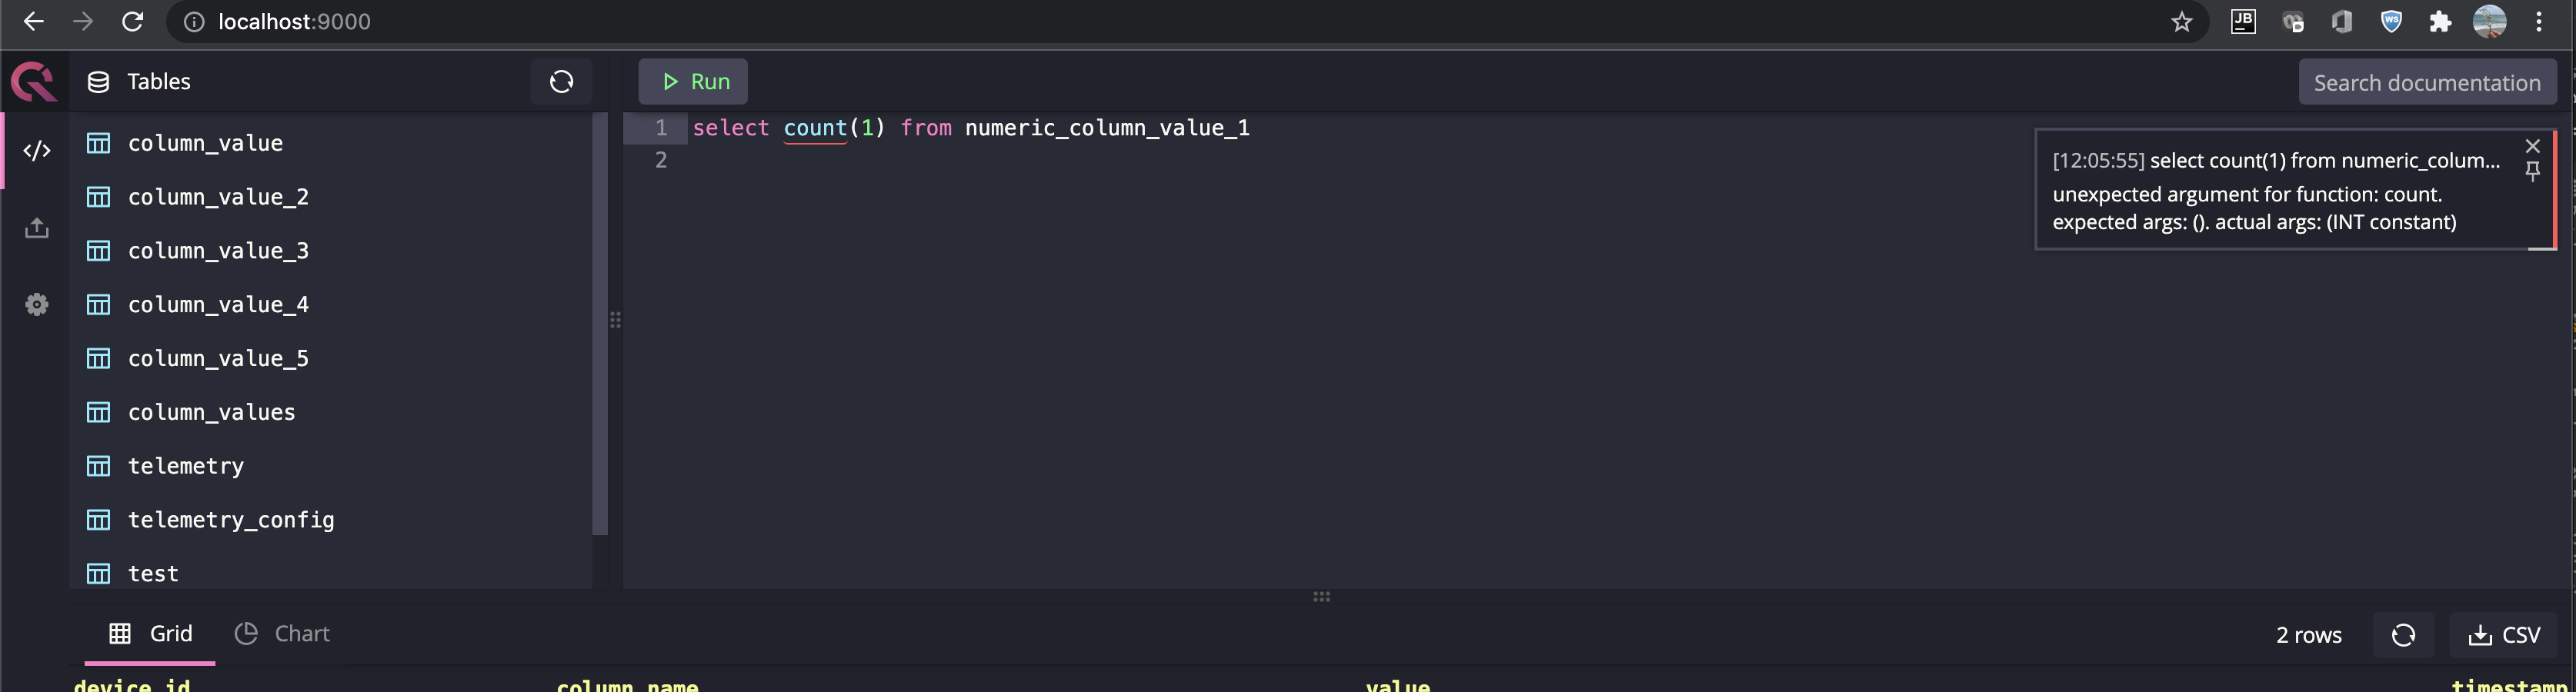The width and height of the screenshot is (2576, 692).
Task: Pin the error notification
Action: pos(2532,172)
